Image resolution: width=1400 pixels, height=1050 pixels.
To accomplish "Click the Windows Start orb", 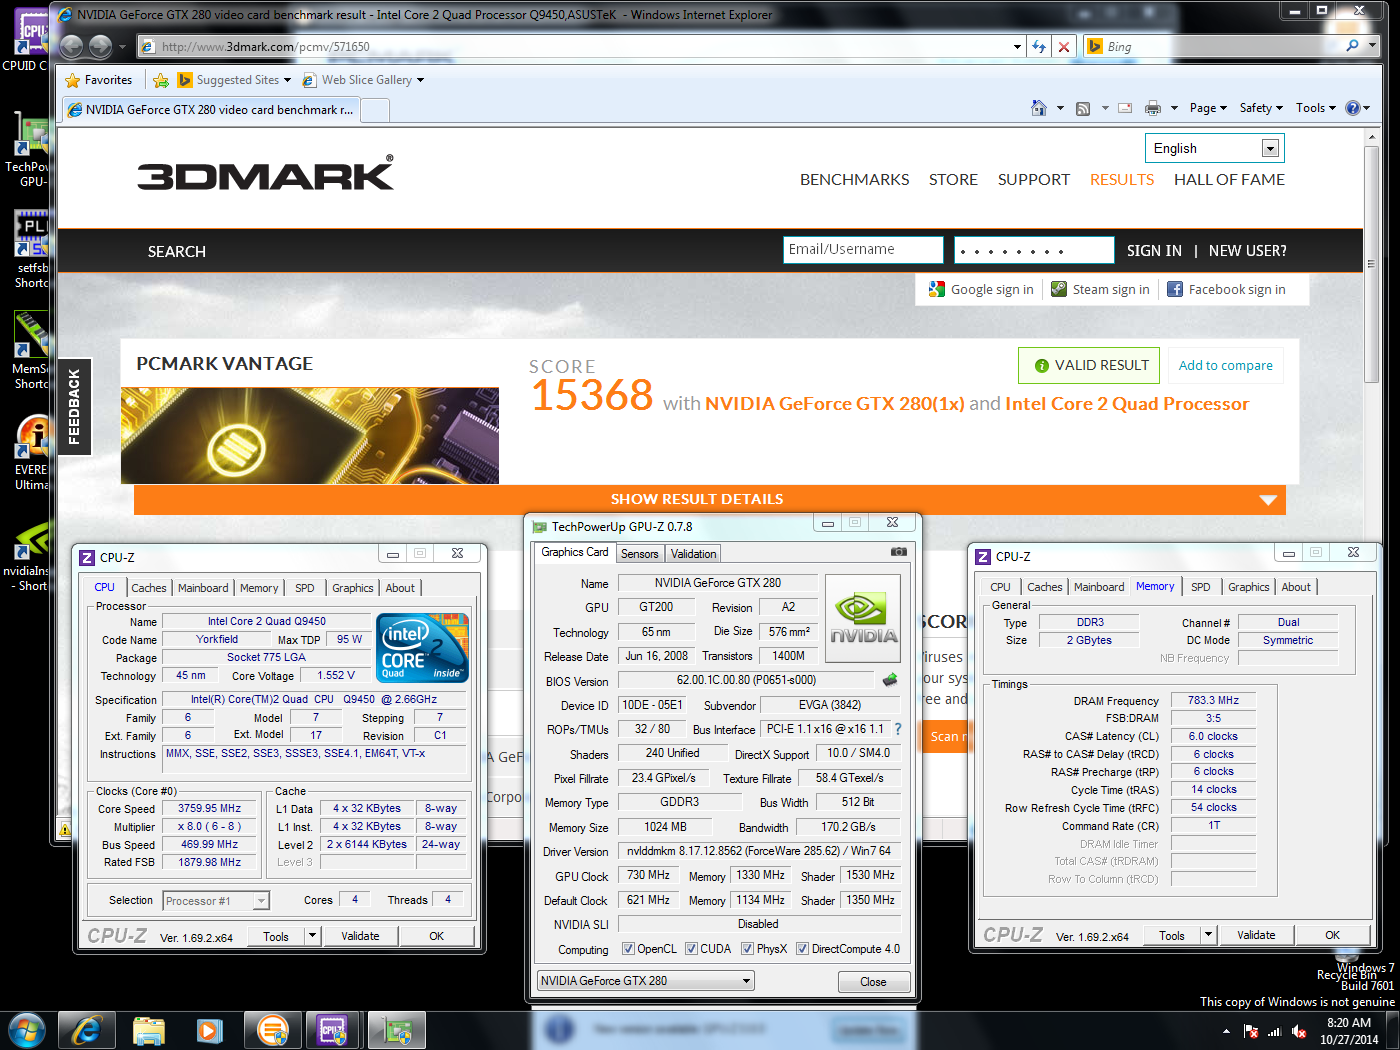I will point(27,1030).
